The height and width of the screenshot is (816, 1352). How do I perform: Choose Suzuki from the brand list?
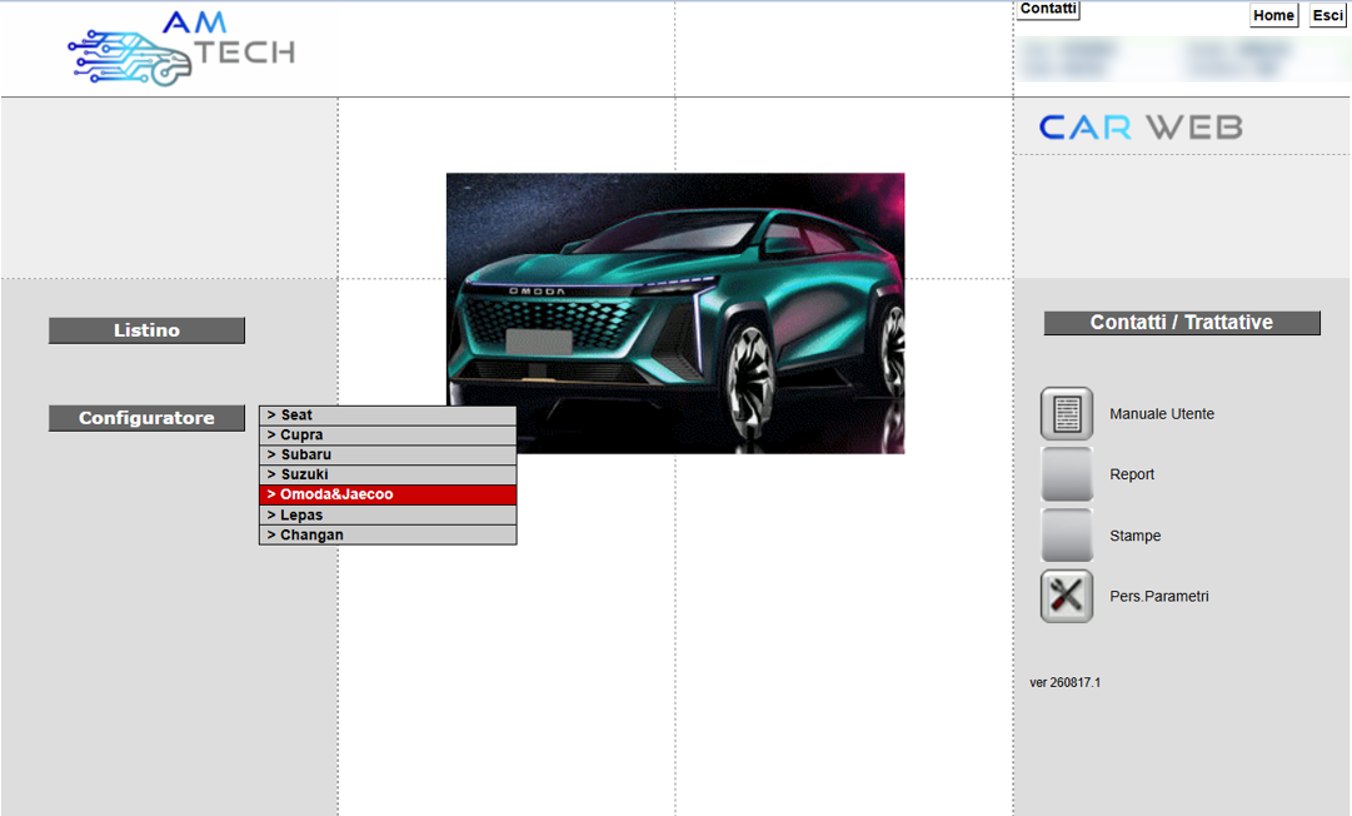[388, 475]
